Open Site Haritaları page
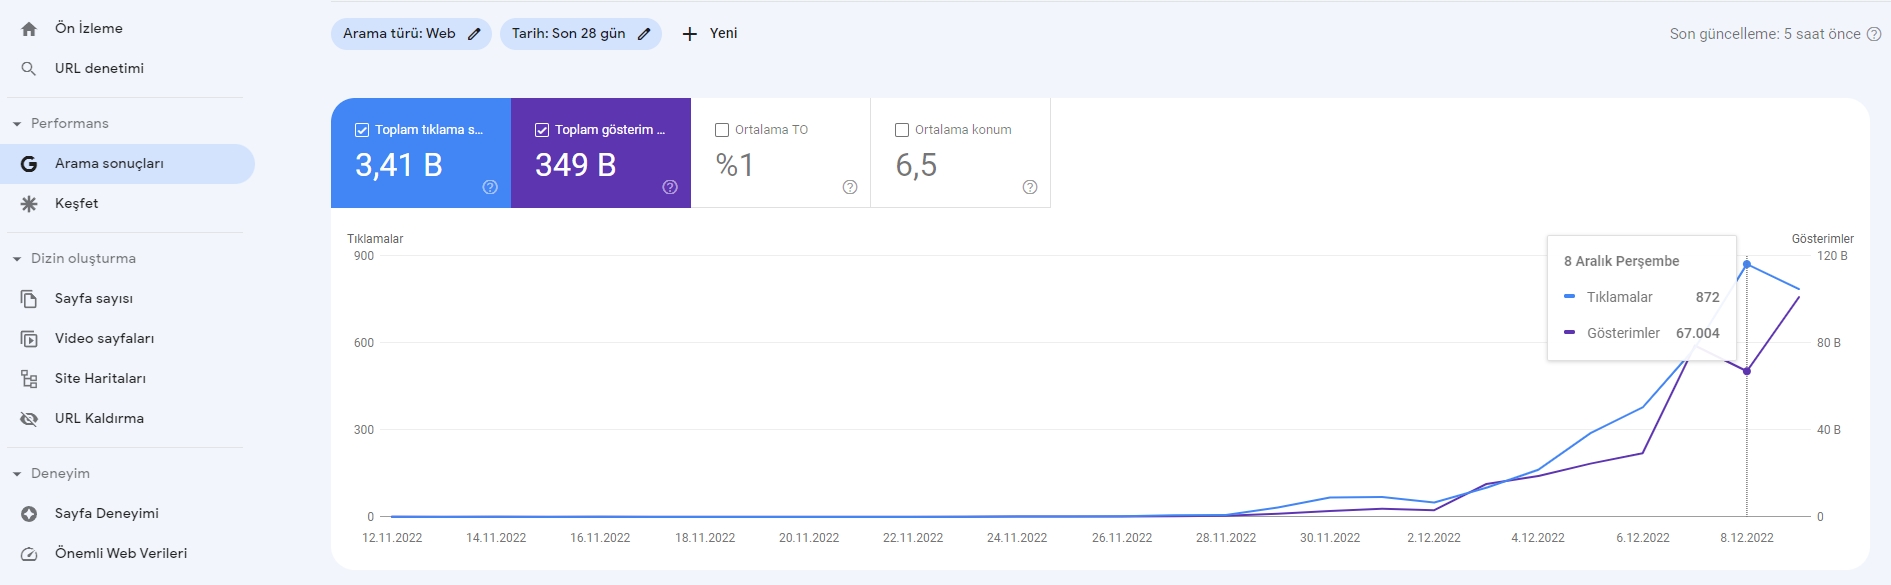The height and width of the screenshot is (585, 1891). point(127,379)
